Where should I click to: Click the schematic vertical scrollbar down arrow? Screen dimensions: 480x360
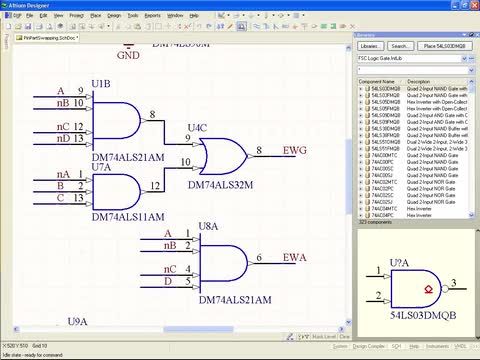point(348,322)
